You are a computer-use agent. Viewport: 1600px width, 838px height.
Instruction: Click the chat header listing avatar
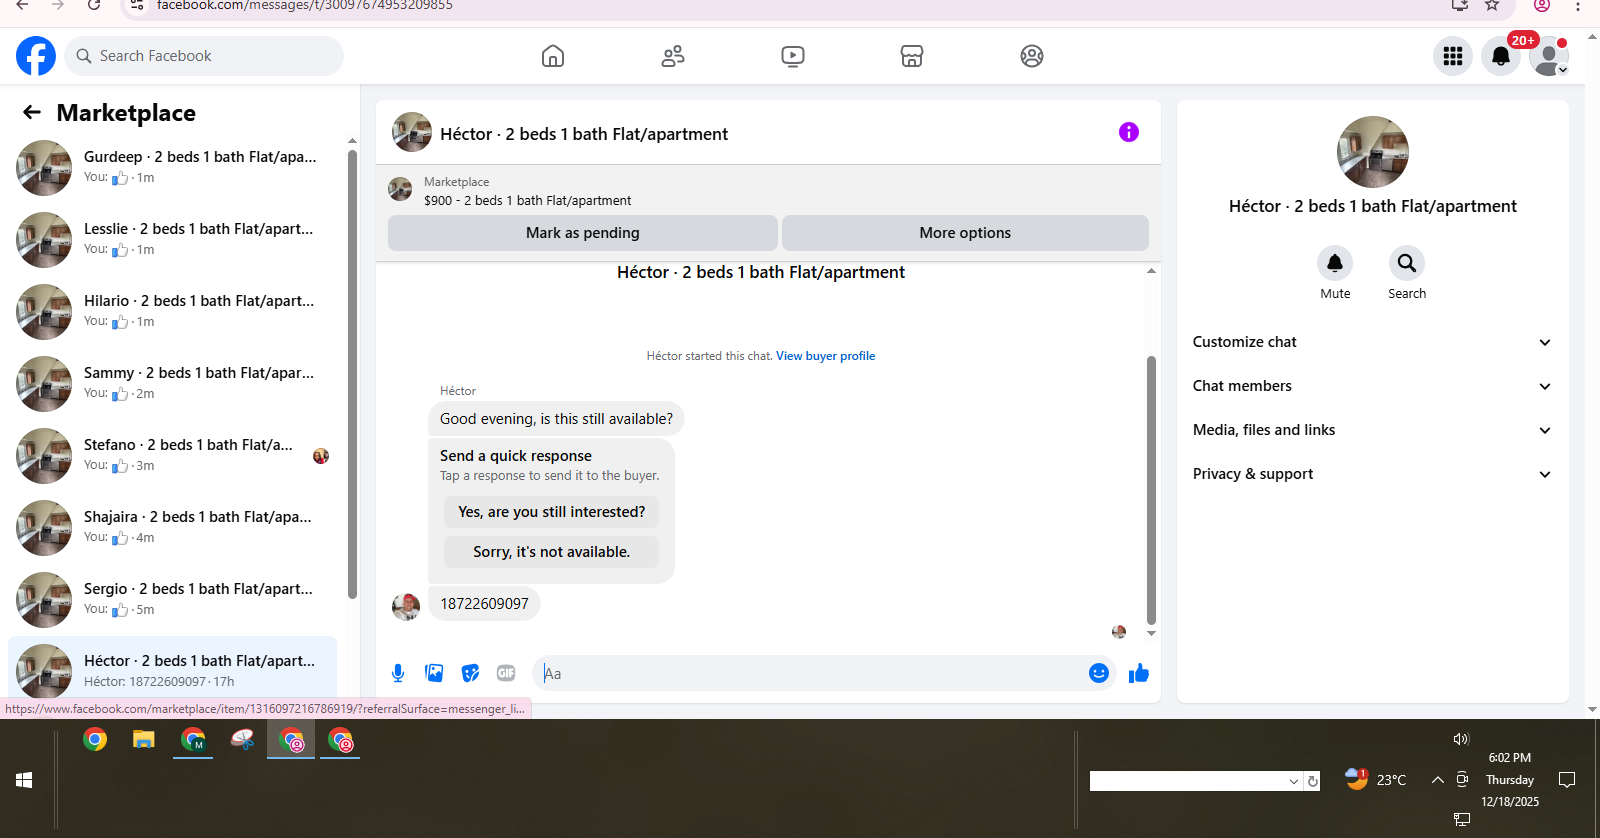(412, 132)
